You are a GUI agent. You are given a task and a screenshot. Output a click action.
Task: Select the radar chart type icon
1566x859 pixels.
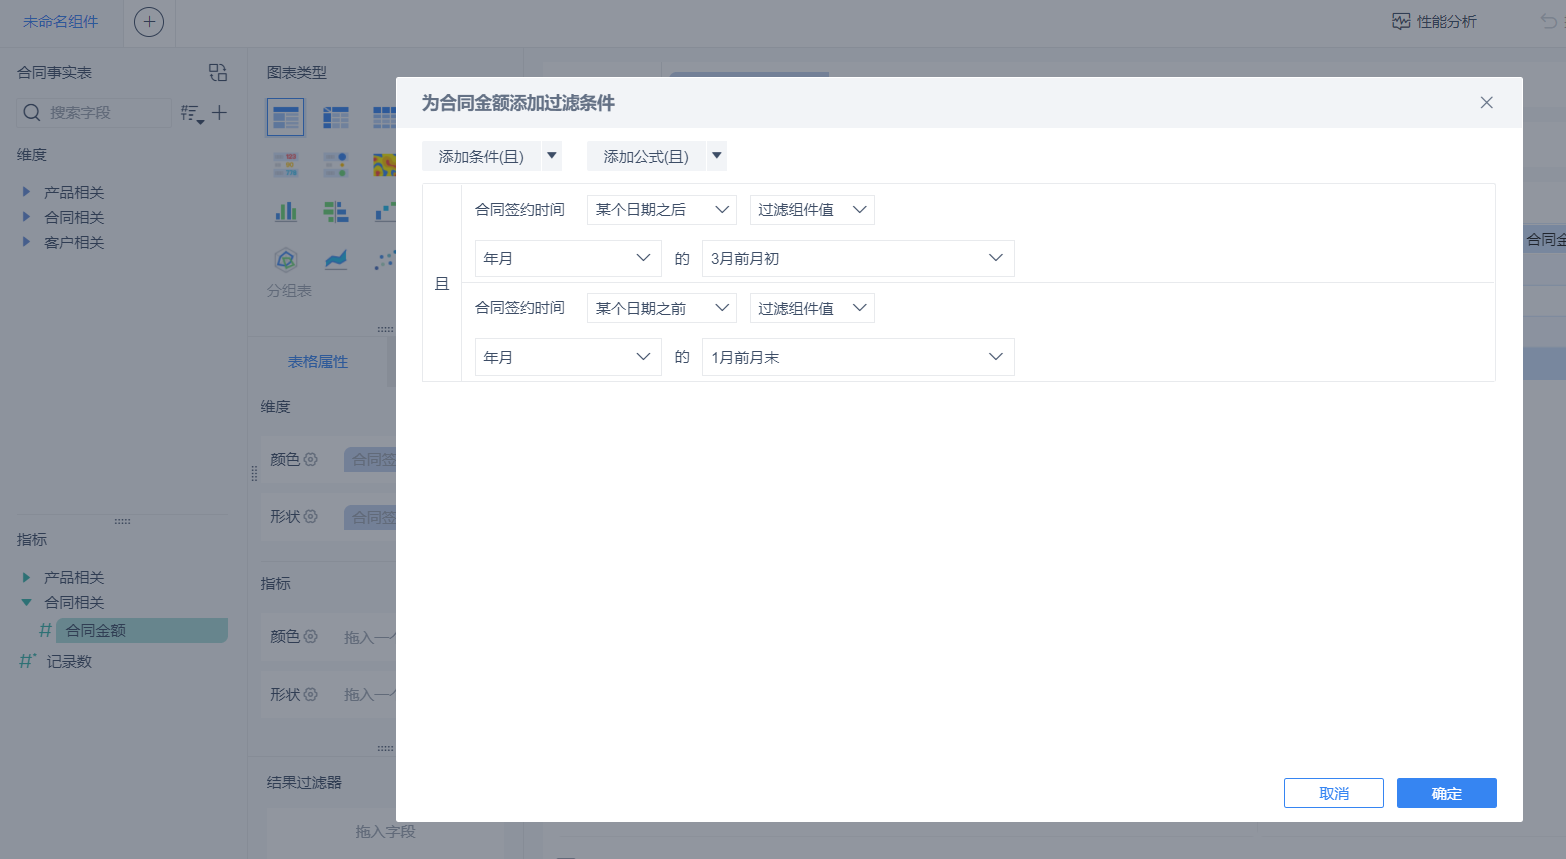point(286,260)
